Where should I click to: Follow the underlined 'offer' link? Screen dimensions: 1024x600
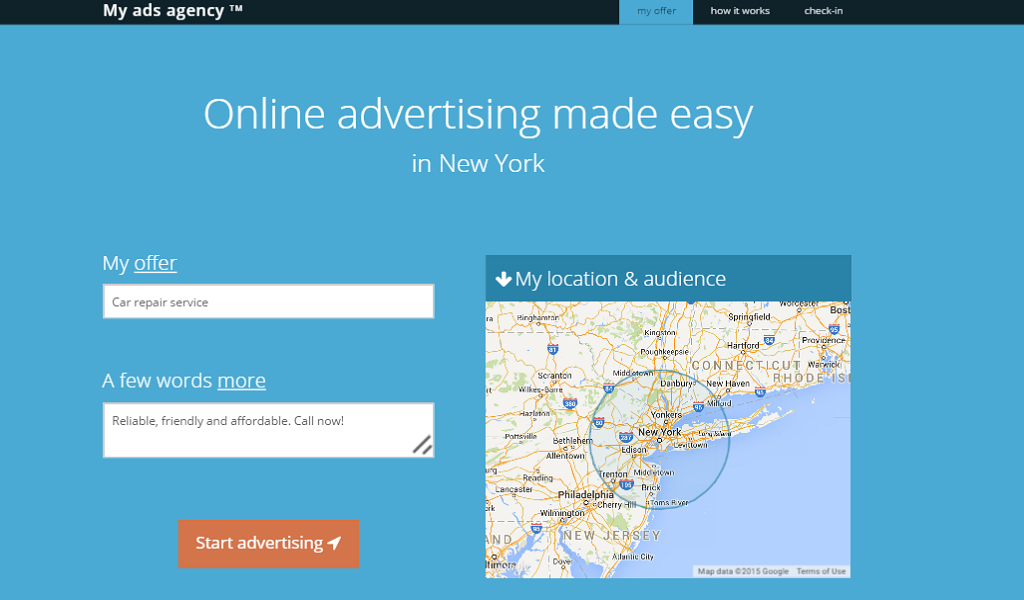(x=155, y=263)
